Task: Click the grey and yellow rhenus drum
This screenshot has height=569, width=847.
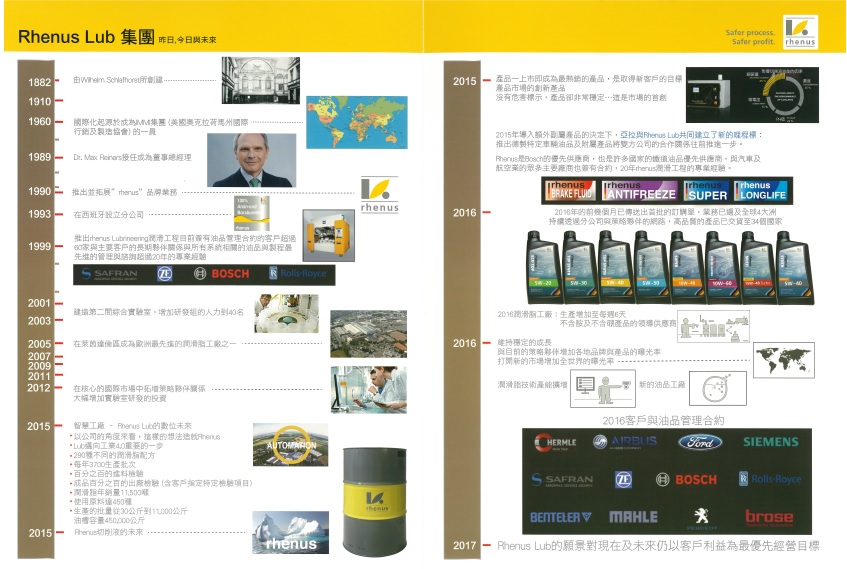Action: click(375, 502)
